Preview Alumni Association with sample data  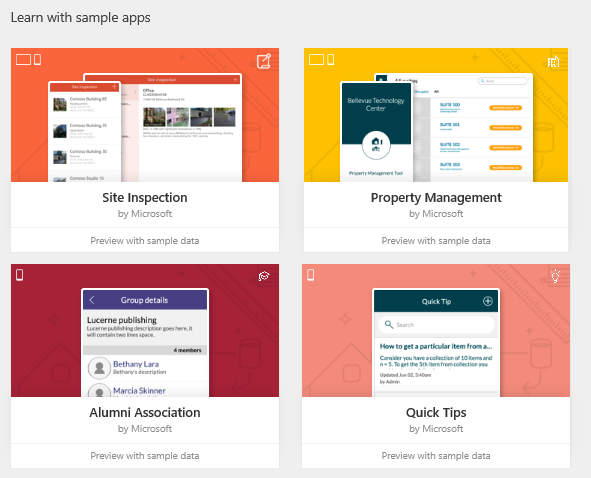click(x=145, y=456)
